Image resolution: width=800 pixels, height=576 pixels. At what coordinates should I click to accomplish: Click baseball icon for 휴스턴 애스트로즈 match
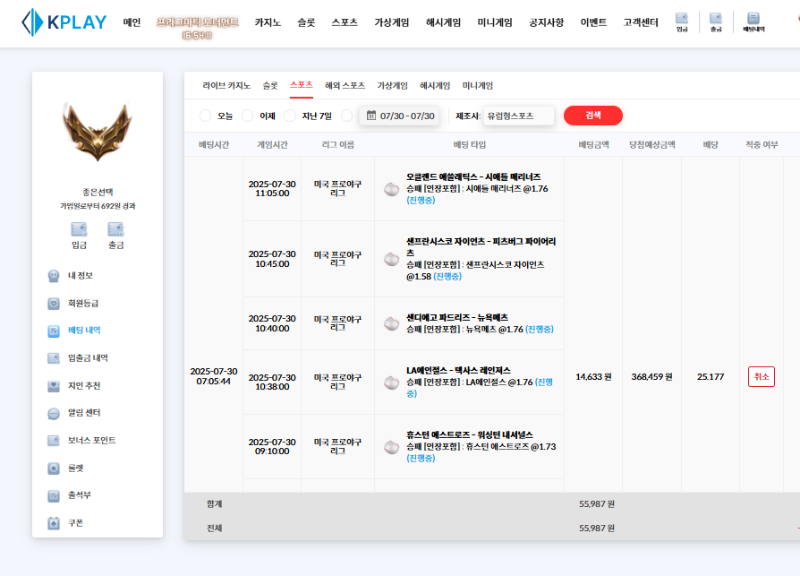click(391, 447)
